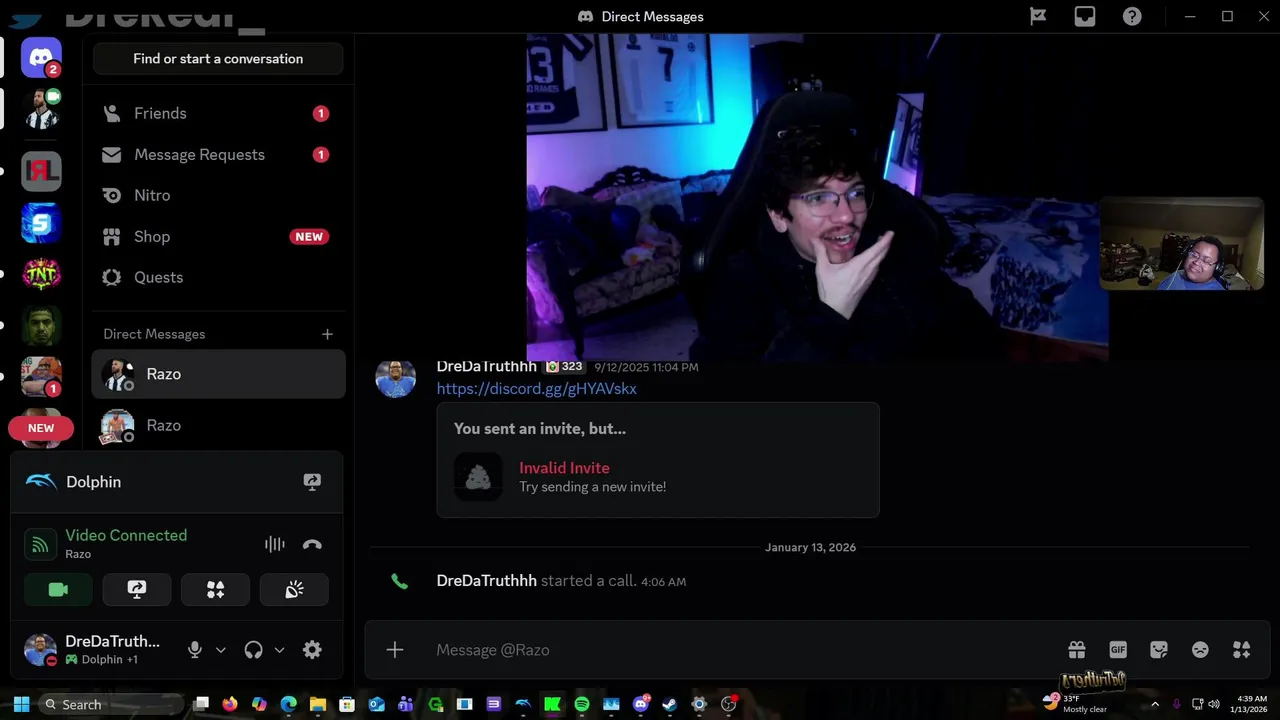Open the soundboard
The height and width of the screenshot is (720, 1280).
coord(294,590)
